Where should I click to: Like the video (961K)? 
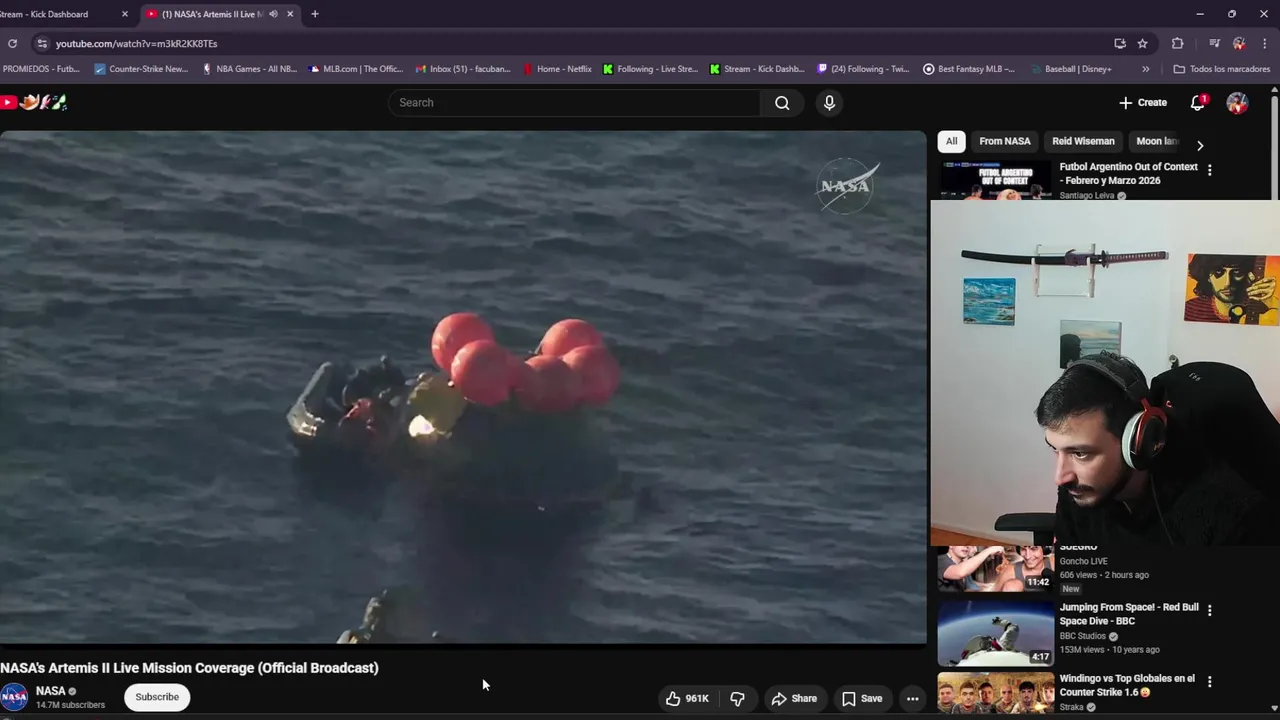click(x=688, y=698)
